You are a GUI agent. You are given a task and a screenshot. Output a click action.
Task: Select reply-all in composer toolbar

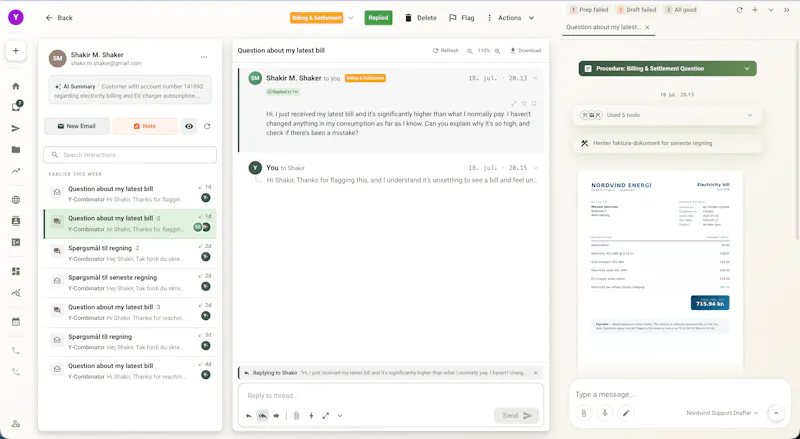262,416
